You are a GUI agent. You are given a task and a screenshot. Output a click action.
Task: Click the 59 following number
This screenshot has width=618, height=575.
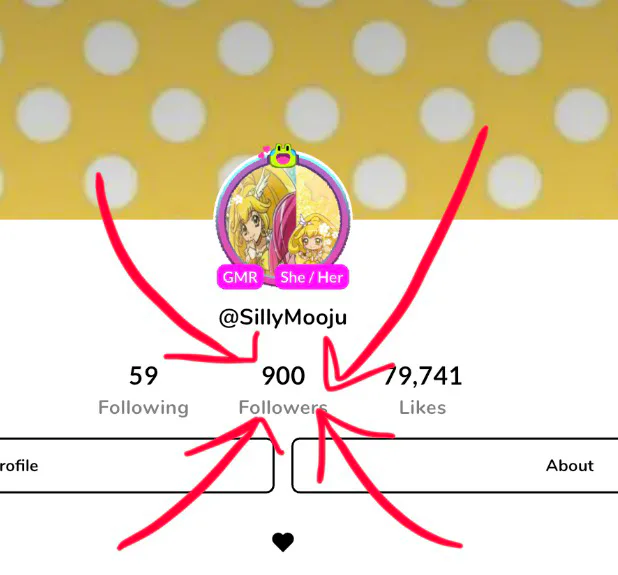pyautogui.click(x=143, y=376)
